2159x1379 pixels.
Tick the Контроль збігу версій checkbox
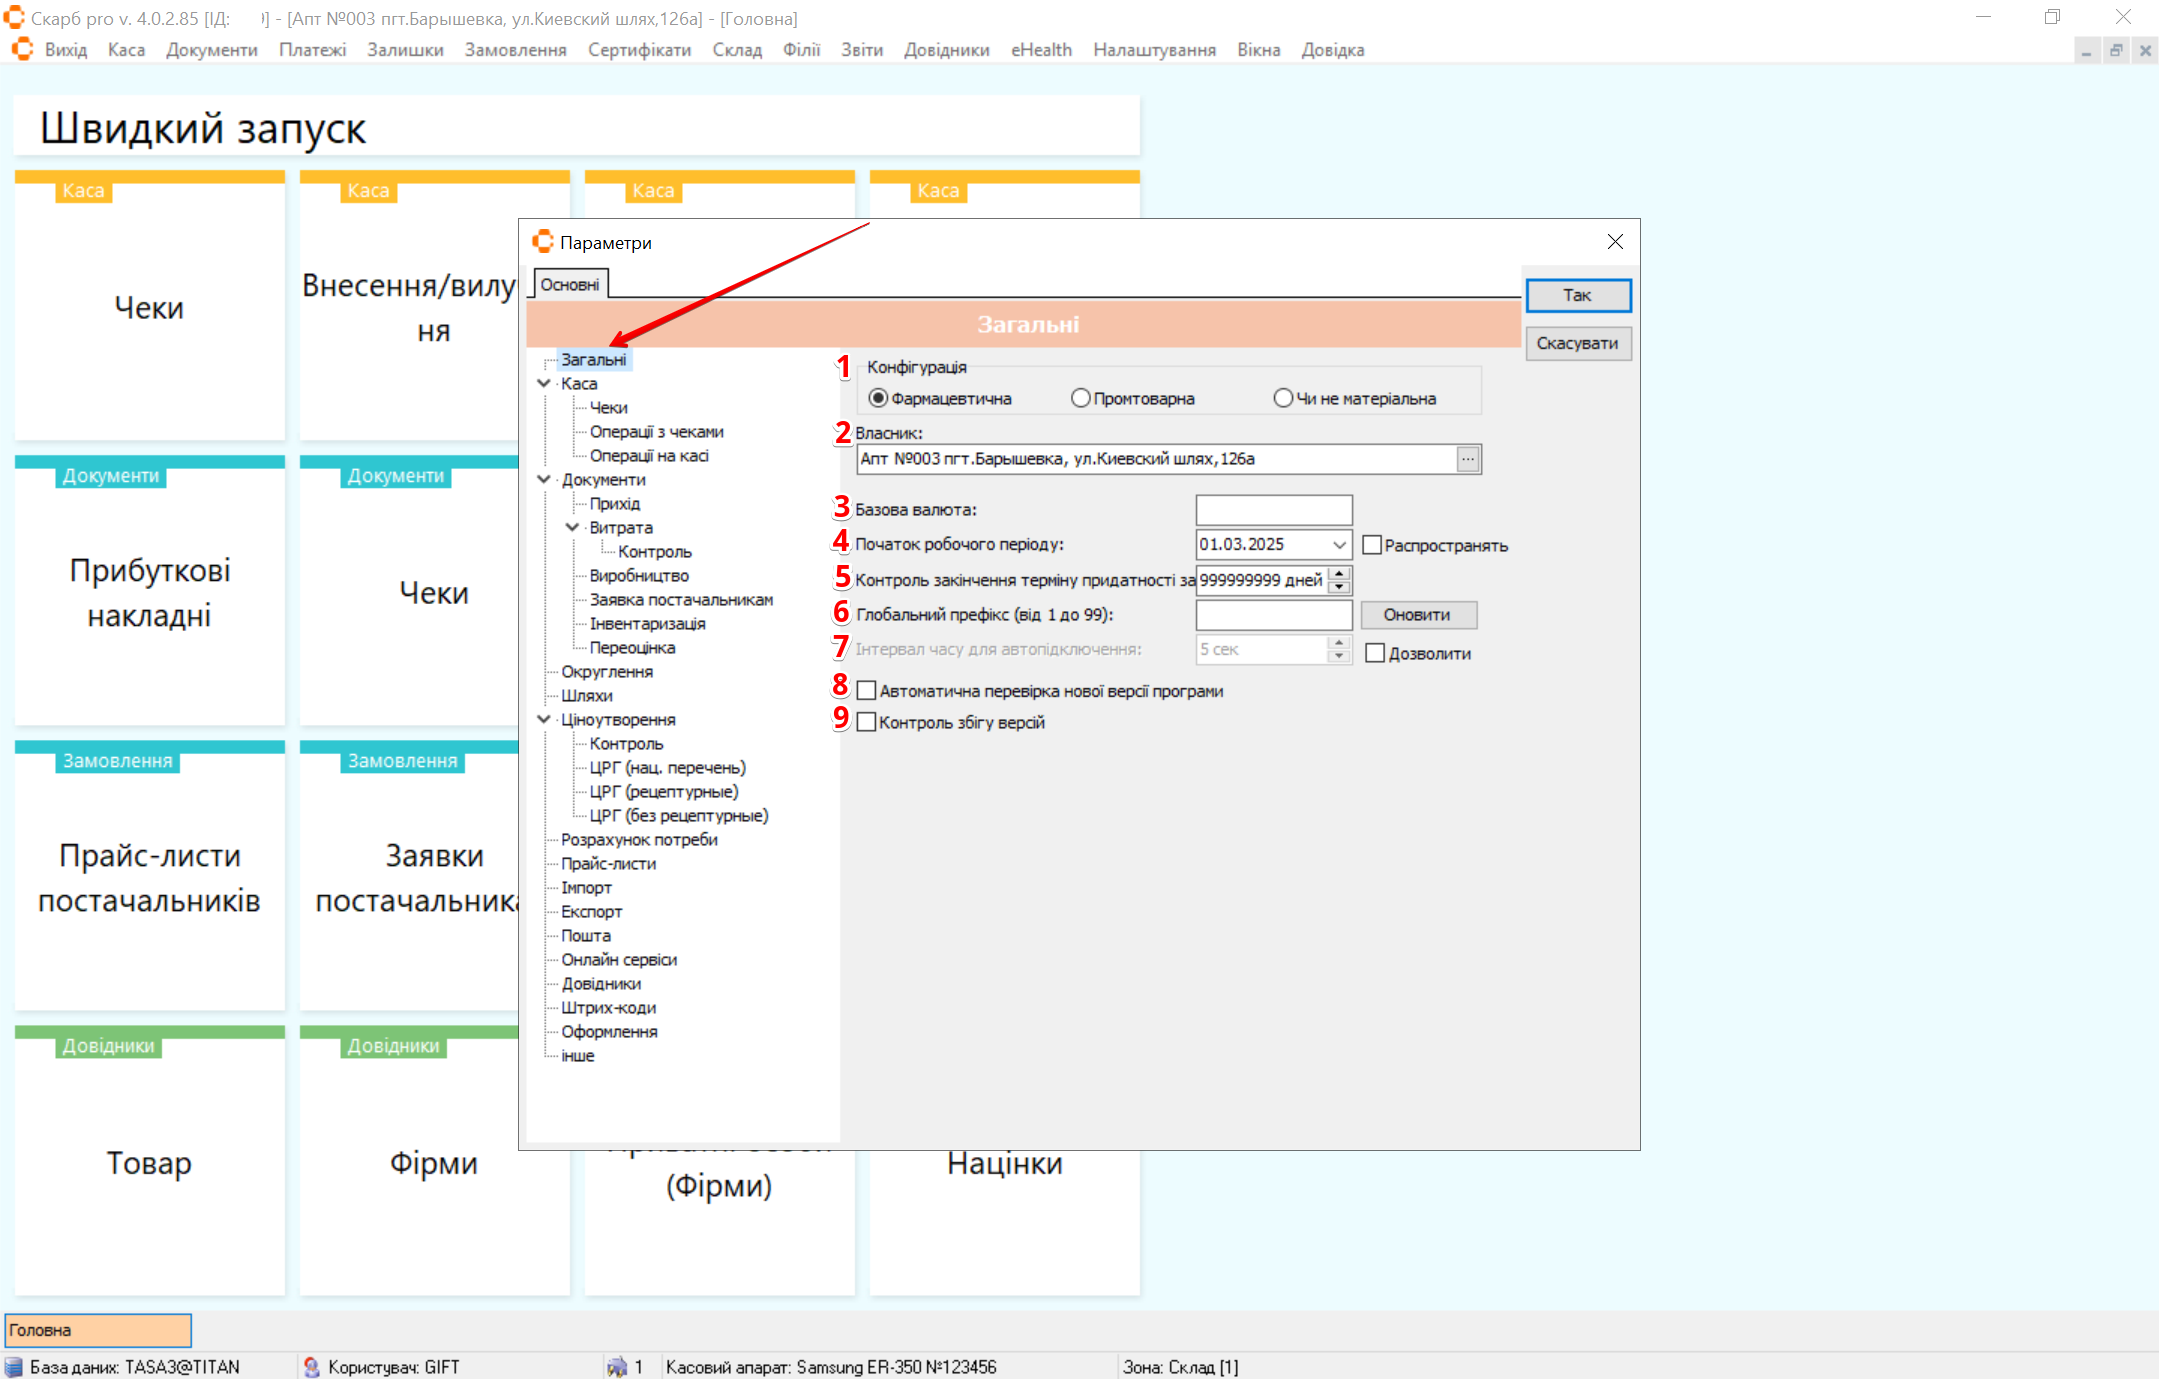pyautogui.click(x=867, y=722)
